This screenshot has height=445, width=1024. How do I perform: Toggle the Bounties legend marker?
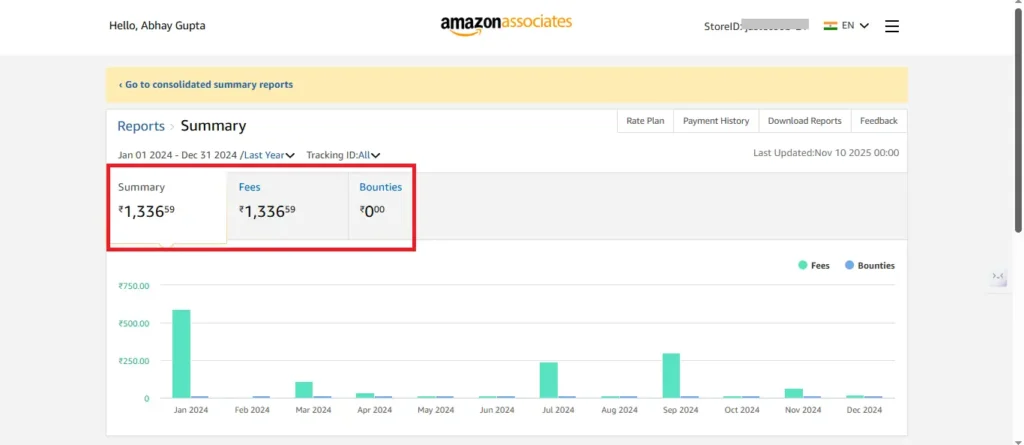pos(850,265)
